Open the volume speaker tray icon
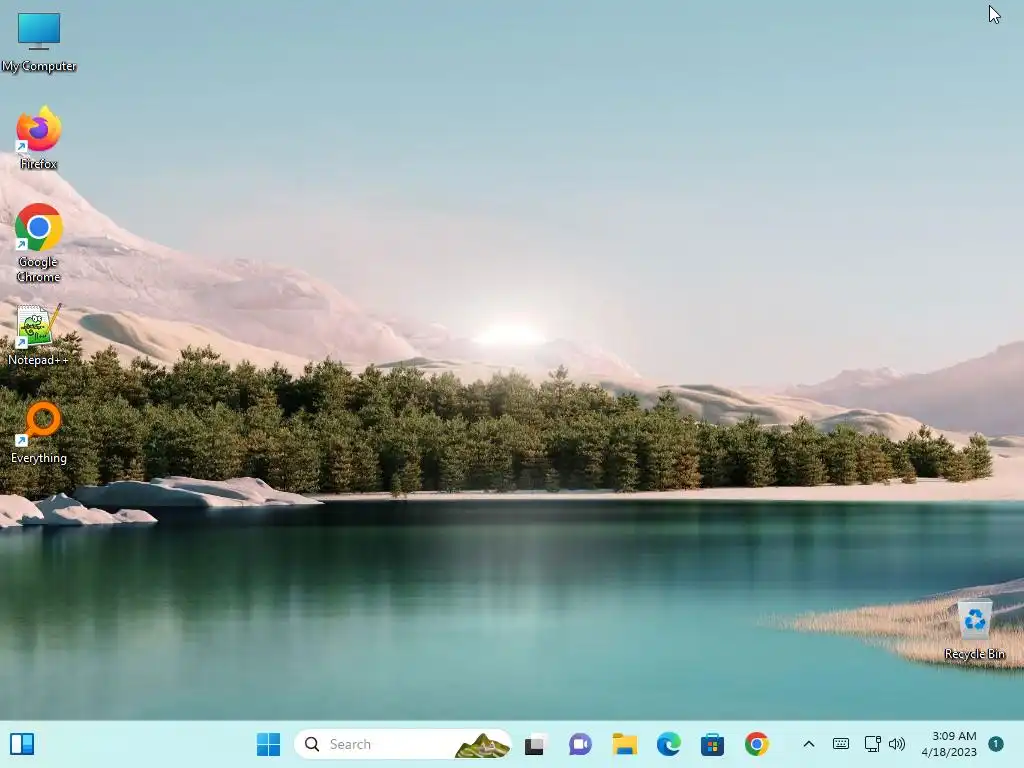This screenshot has width=1024, height=768. click(x=897, y=744)
